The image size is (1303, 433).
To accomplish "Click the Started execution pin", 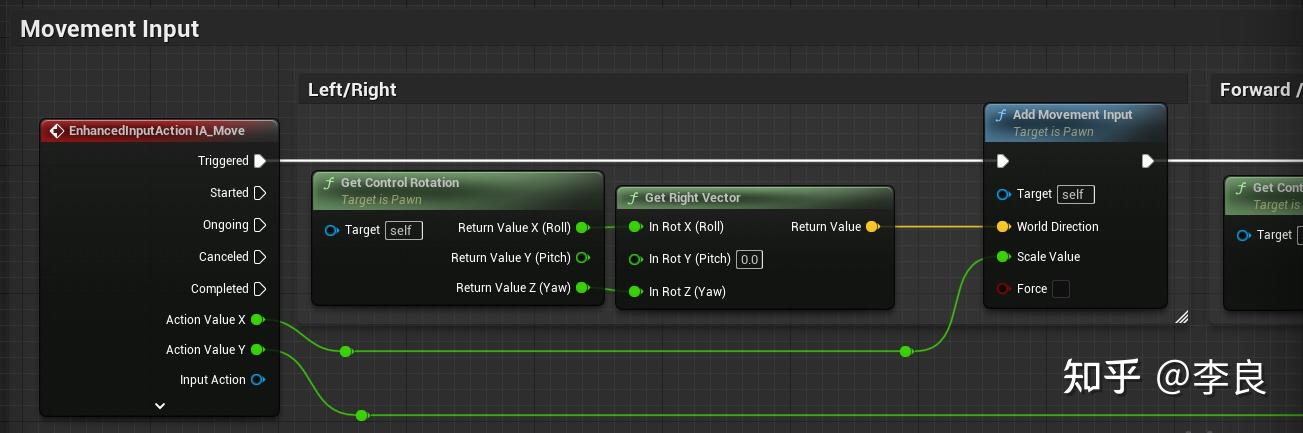I will (x=260, y=193).
